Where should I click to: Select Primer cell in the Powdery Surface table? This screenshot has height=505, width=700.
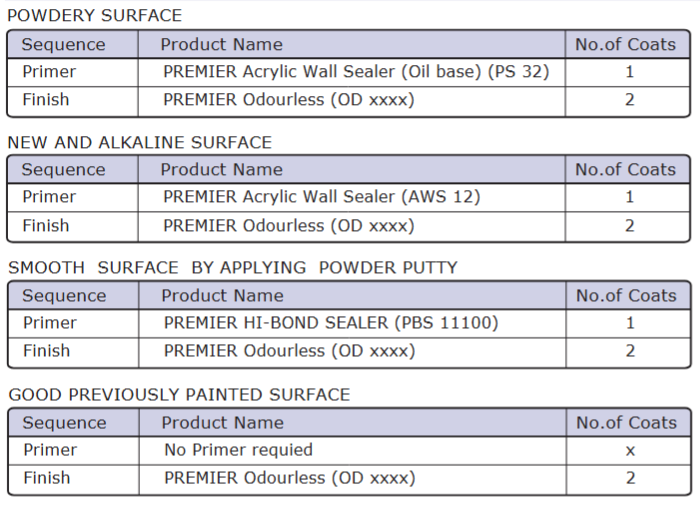click(49, 72)
